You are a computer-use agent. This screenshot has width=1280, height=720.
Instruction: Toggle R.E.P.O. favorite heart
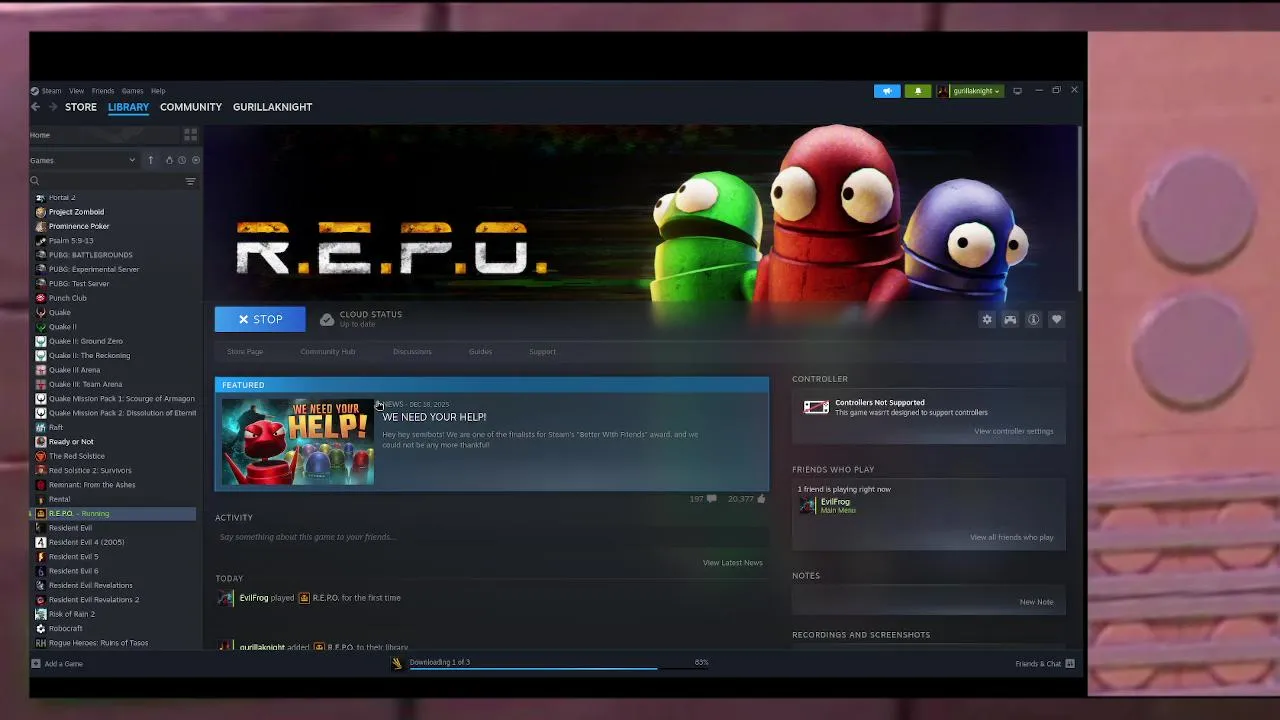[x=1056, y=319]
